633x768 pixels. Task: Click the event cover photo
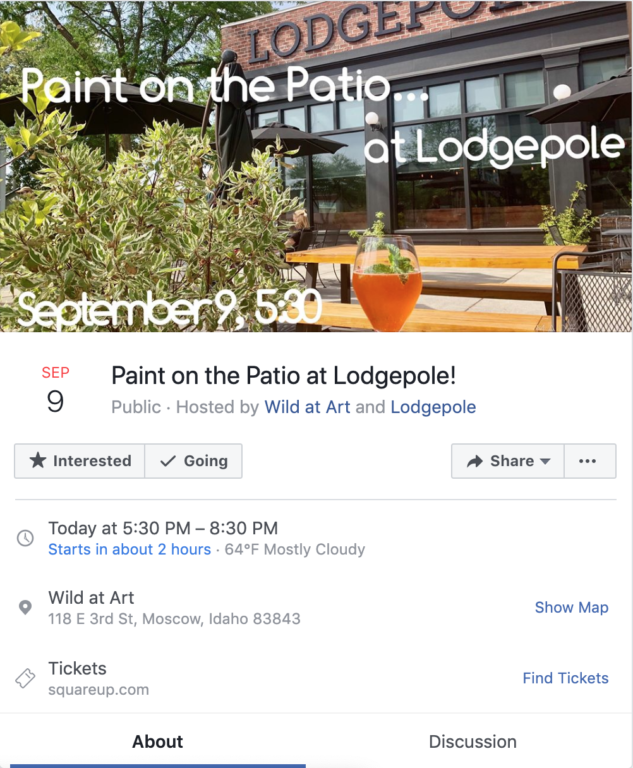tap(316, 166)
